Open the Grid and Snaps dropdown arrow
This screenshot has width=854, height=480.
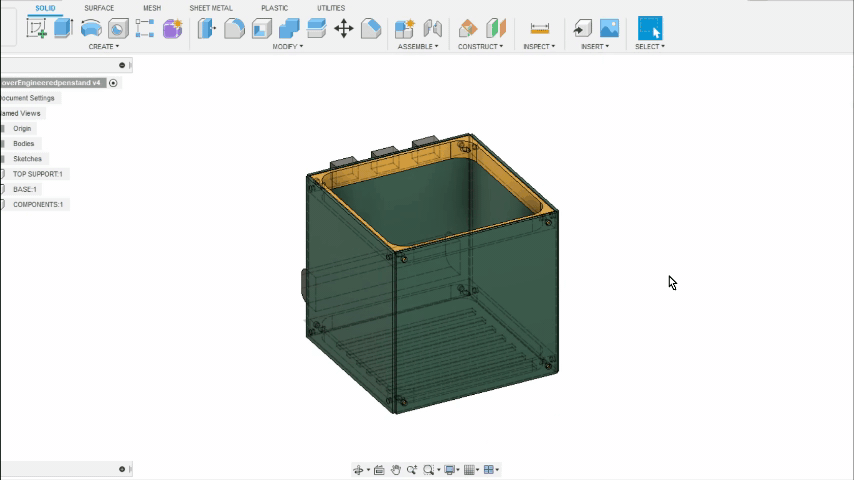pos(478,470)
